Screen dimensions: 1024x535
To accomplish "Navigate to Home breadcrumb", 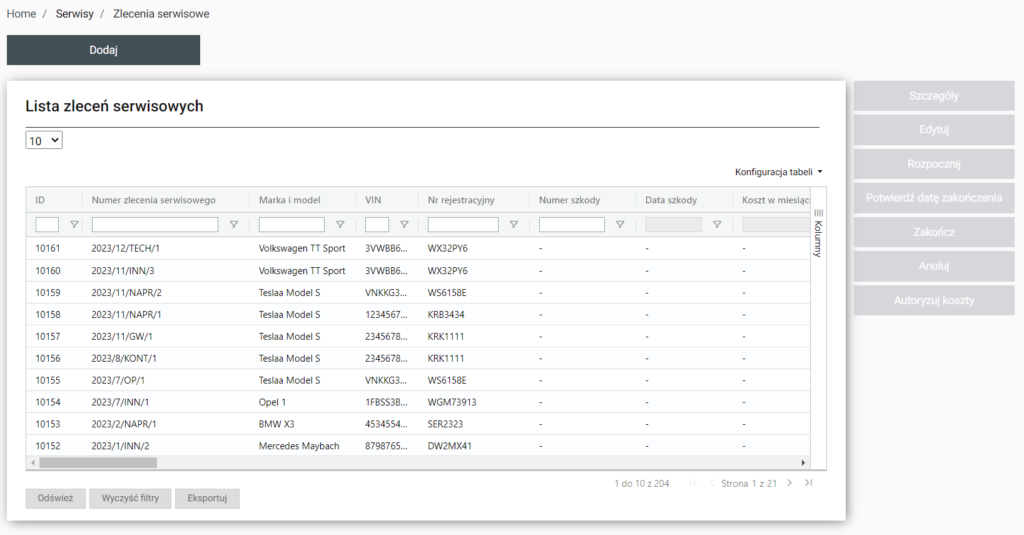I will tap(21, 14).
